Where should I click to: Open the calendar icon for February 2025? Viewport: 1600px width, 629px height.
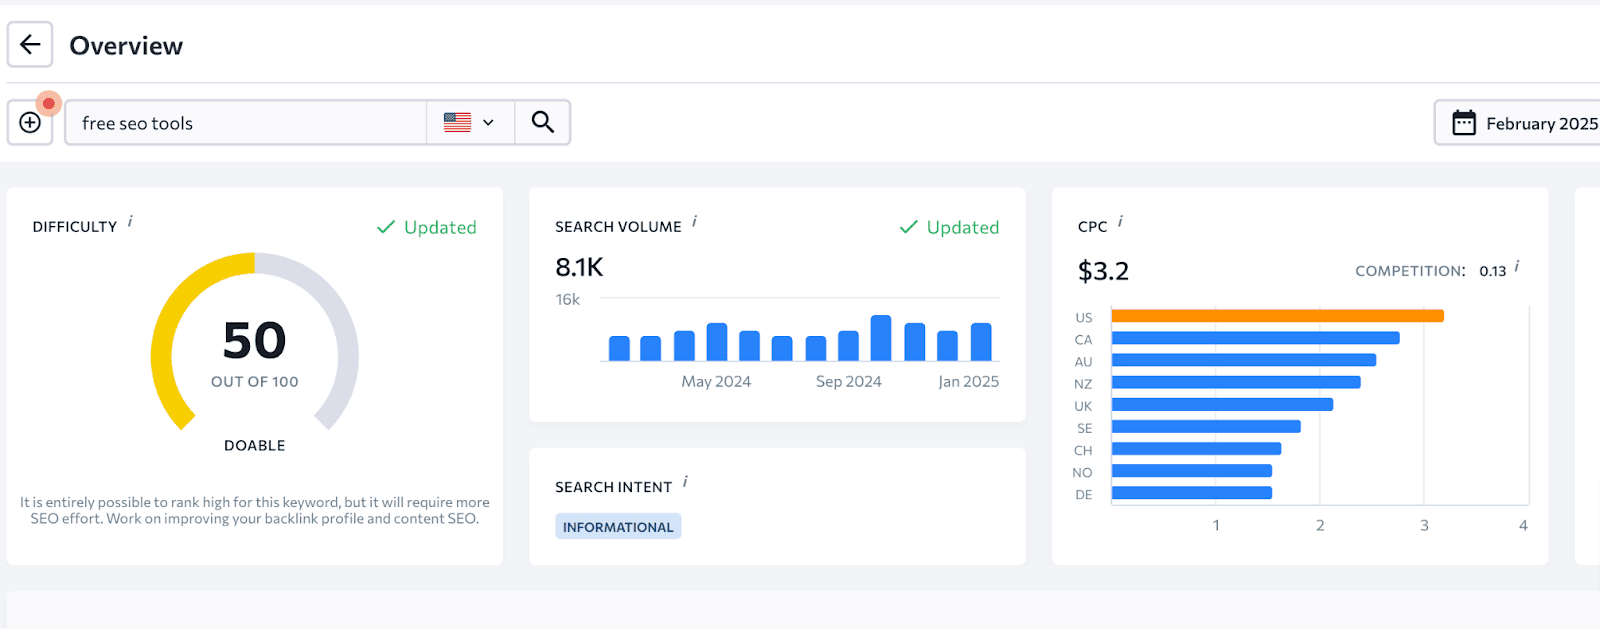point(1463,123)
